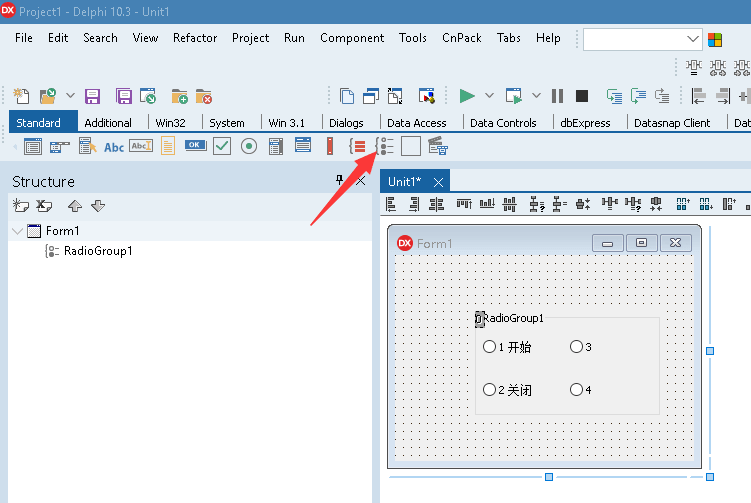This screenshot has width=751, height=503.
Task: Click the Pause program icon
Action: click(557, 96)
